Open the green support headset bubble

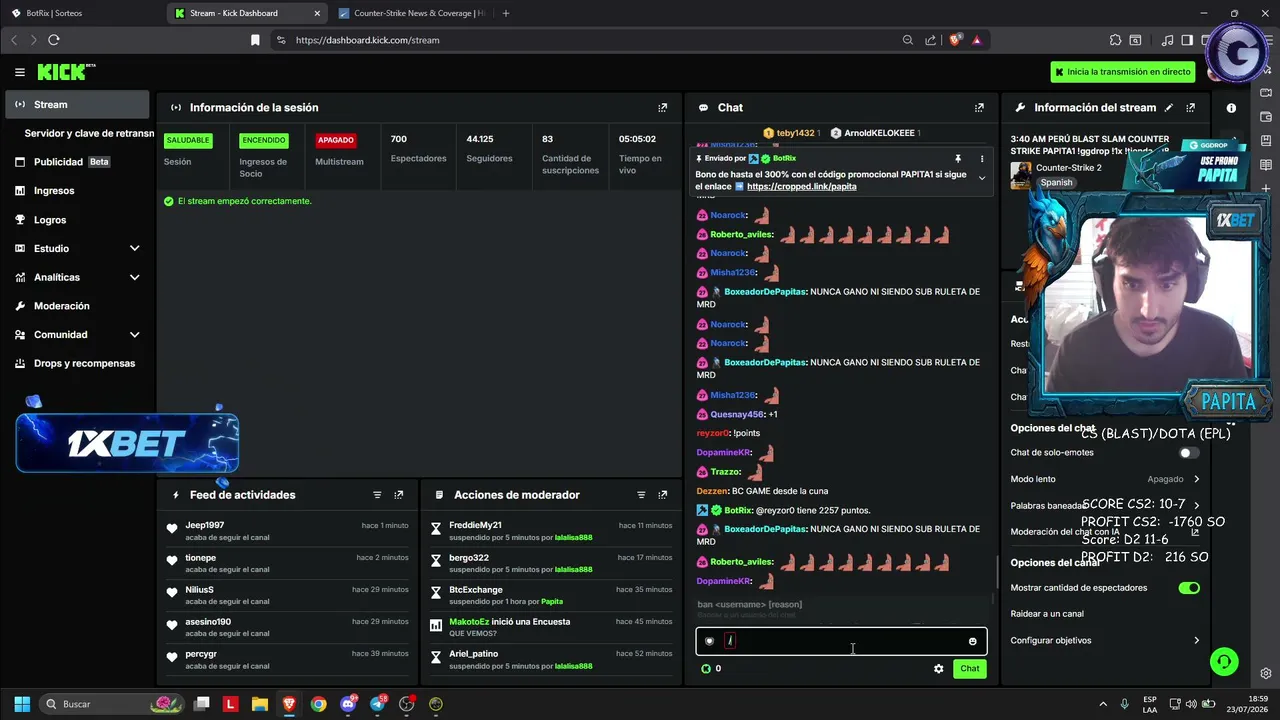[x=1224, y=662]
